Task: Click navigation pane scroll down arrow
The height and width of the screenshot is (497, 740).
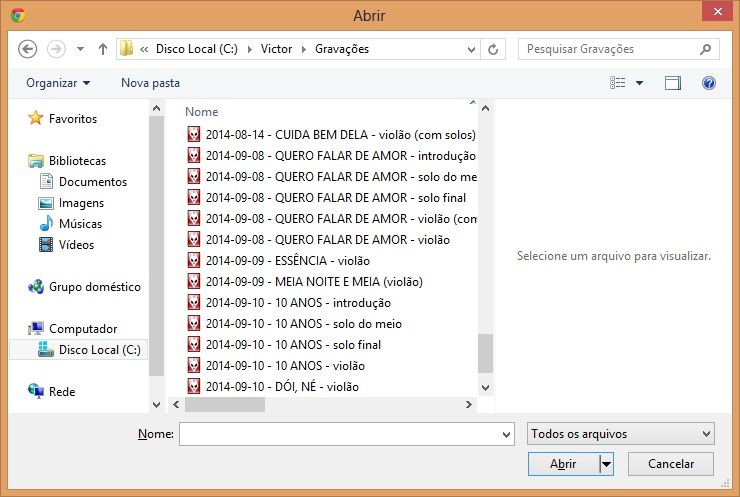Action: point(156,404)
